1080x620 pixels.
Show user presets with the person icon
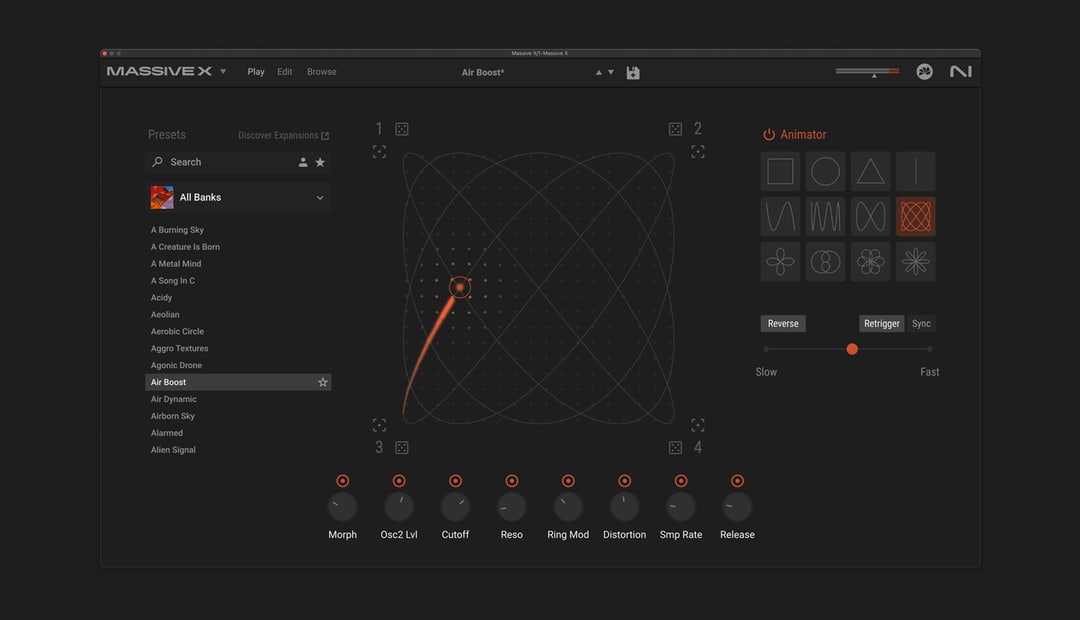pos(303,162)
